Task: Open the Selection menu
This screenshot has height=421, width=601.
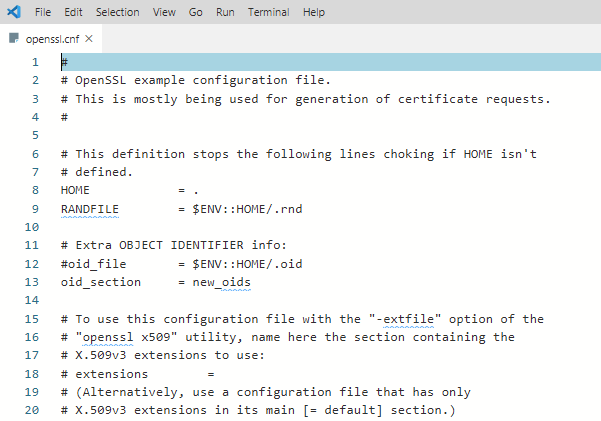Action: pos(117,12)
